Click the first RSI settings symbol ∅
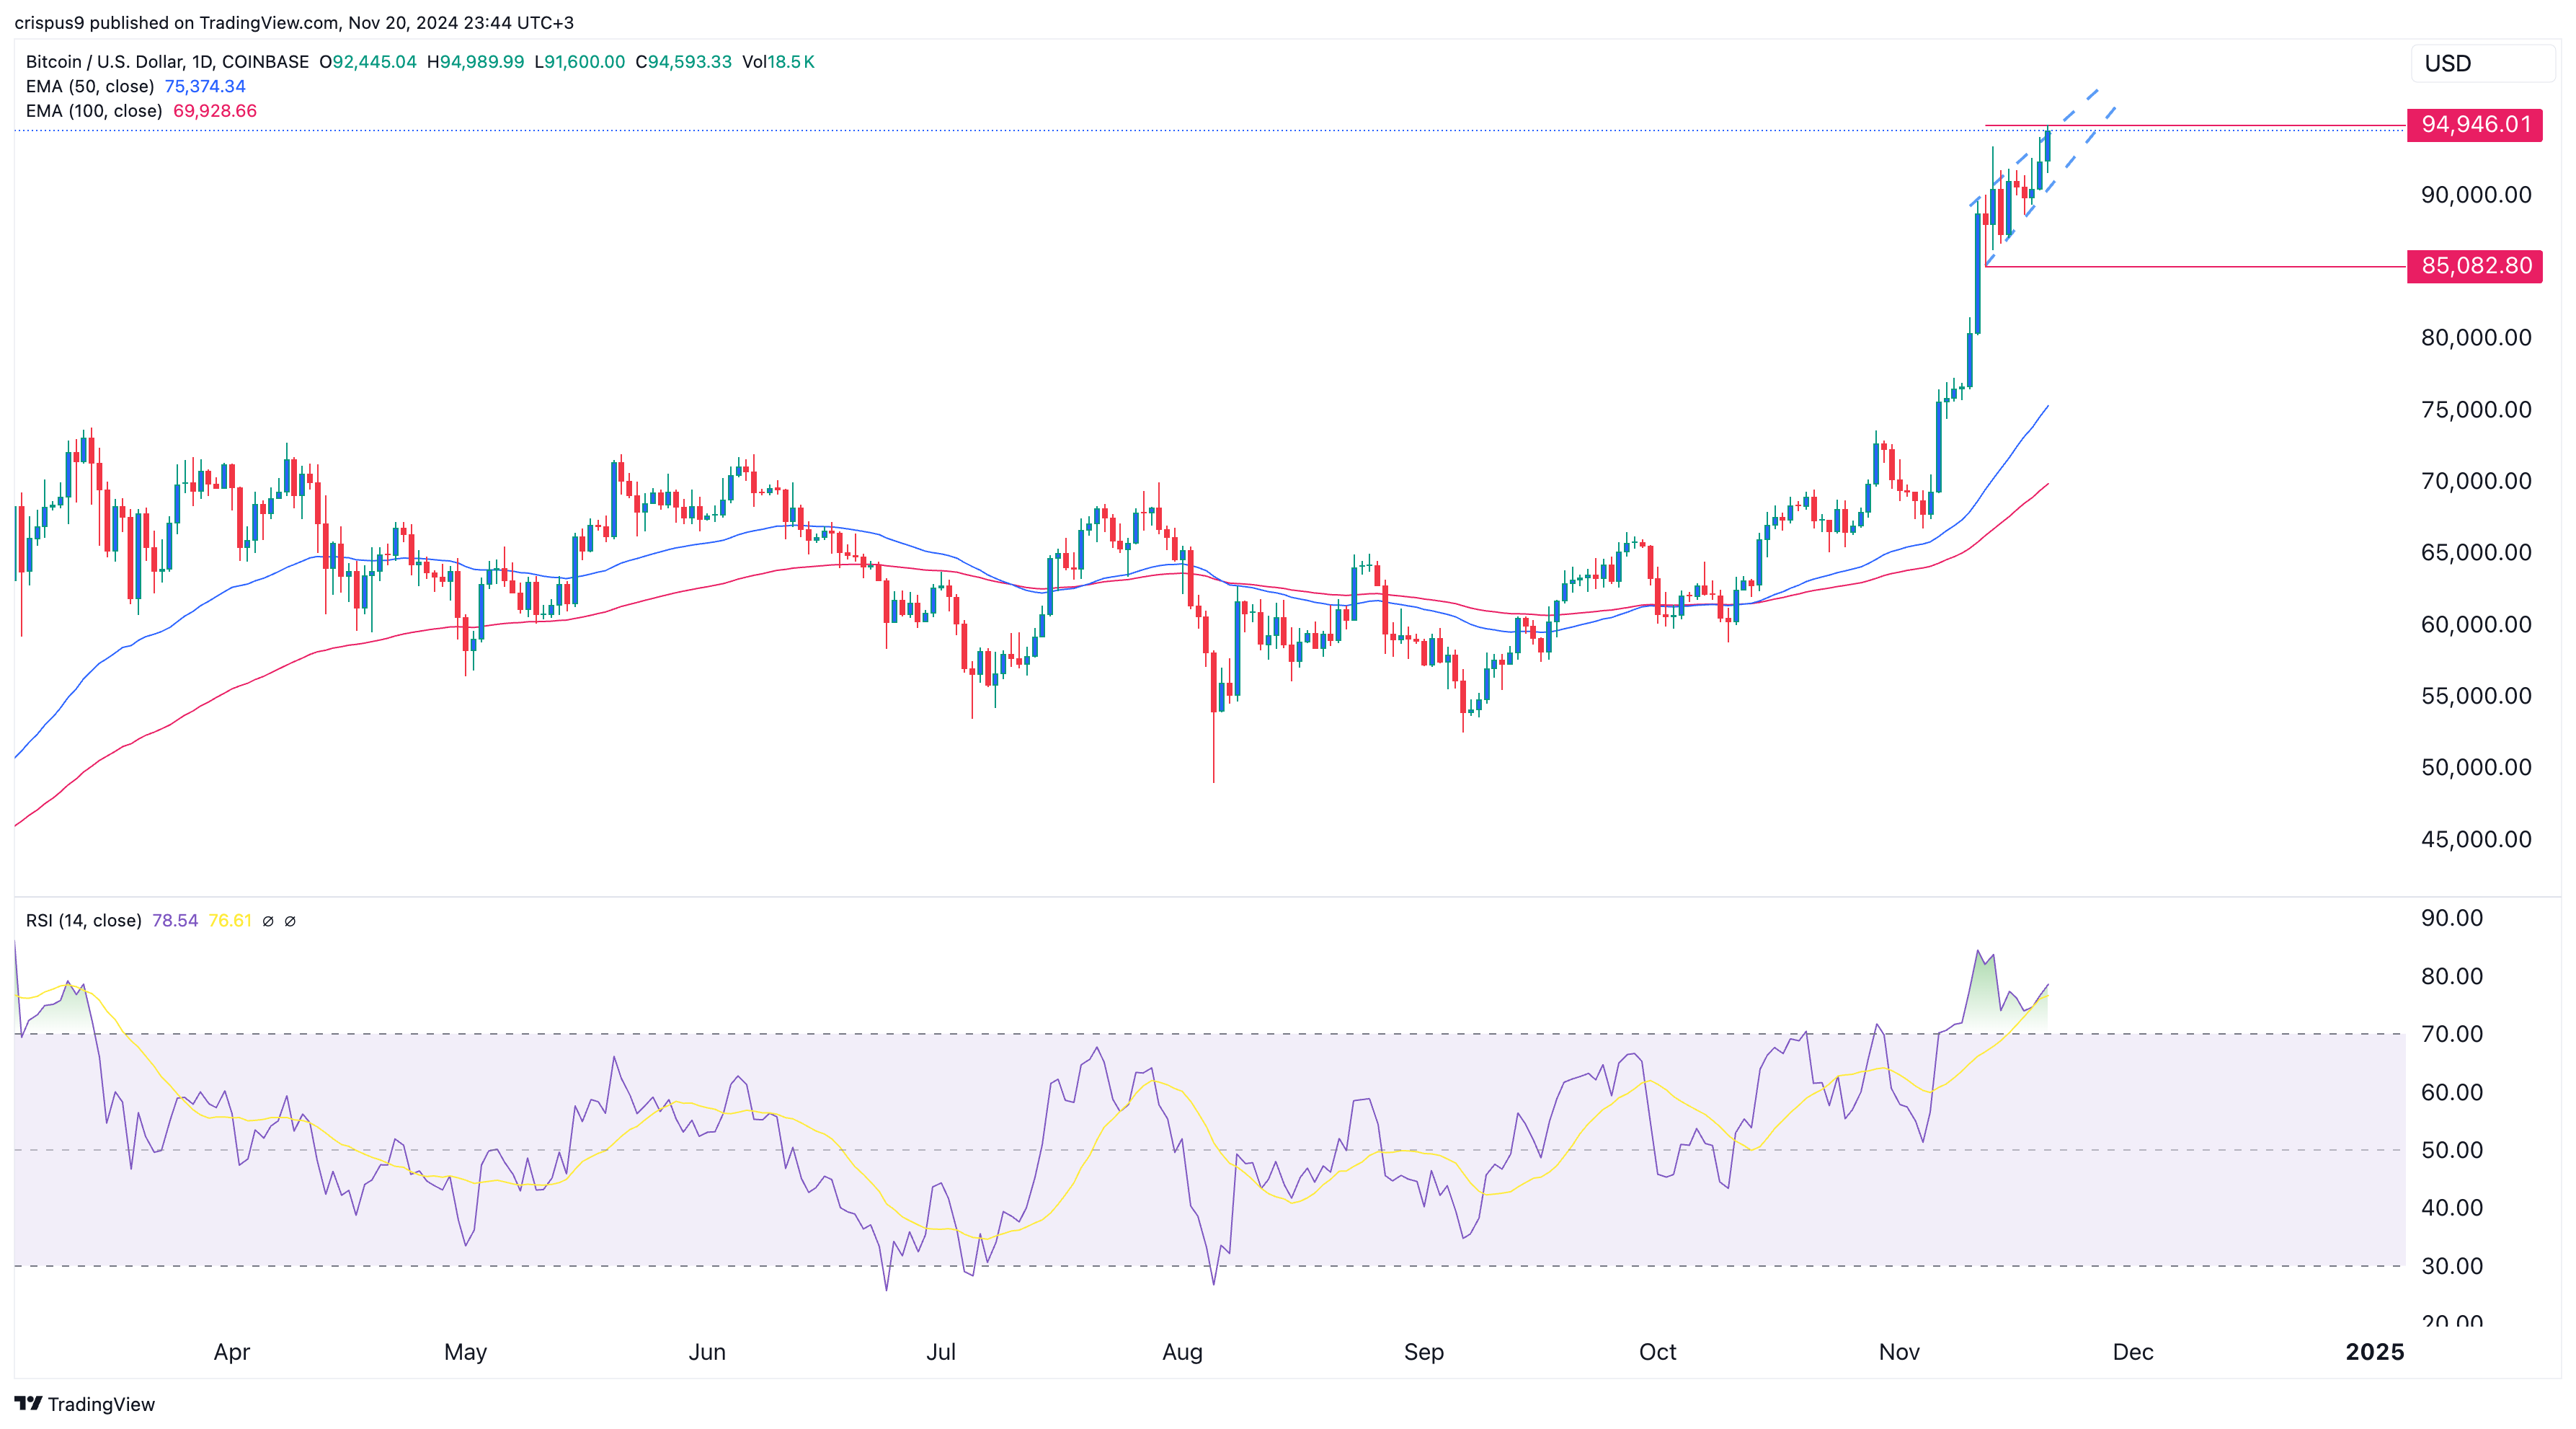This screenshot has height=1429, width=2576. pyautogui.click(x=268, y=921)
